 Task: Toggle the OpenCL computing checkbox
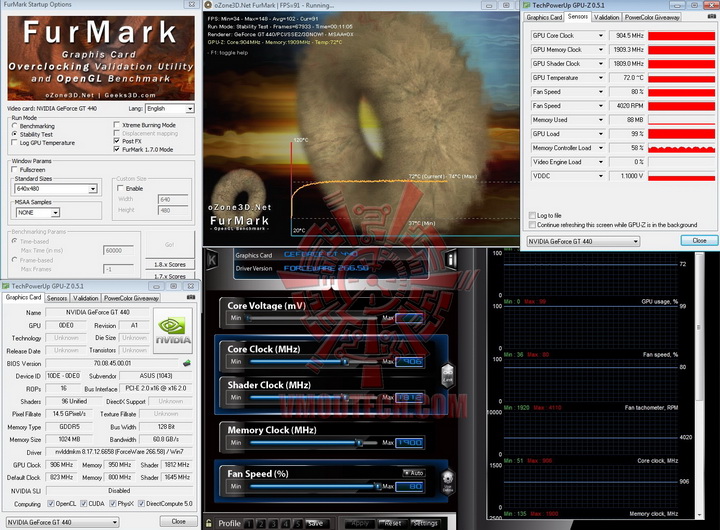[x=51, y=503]
